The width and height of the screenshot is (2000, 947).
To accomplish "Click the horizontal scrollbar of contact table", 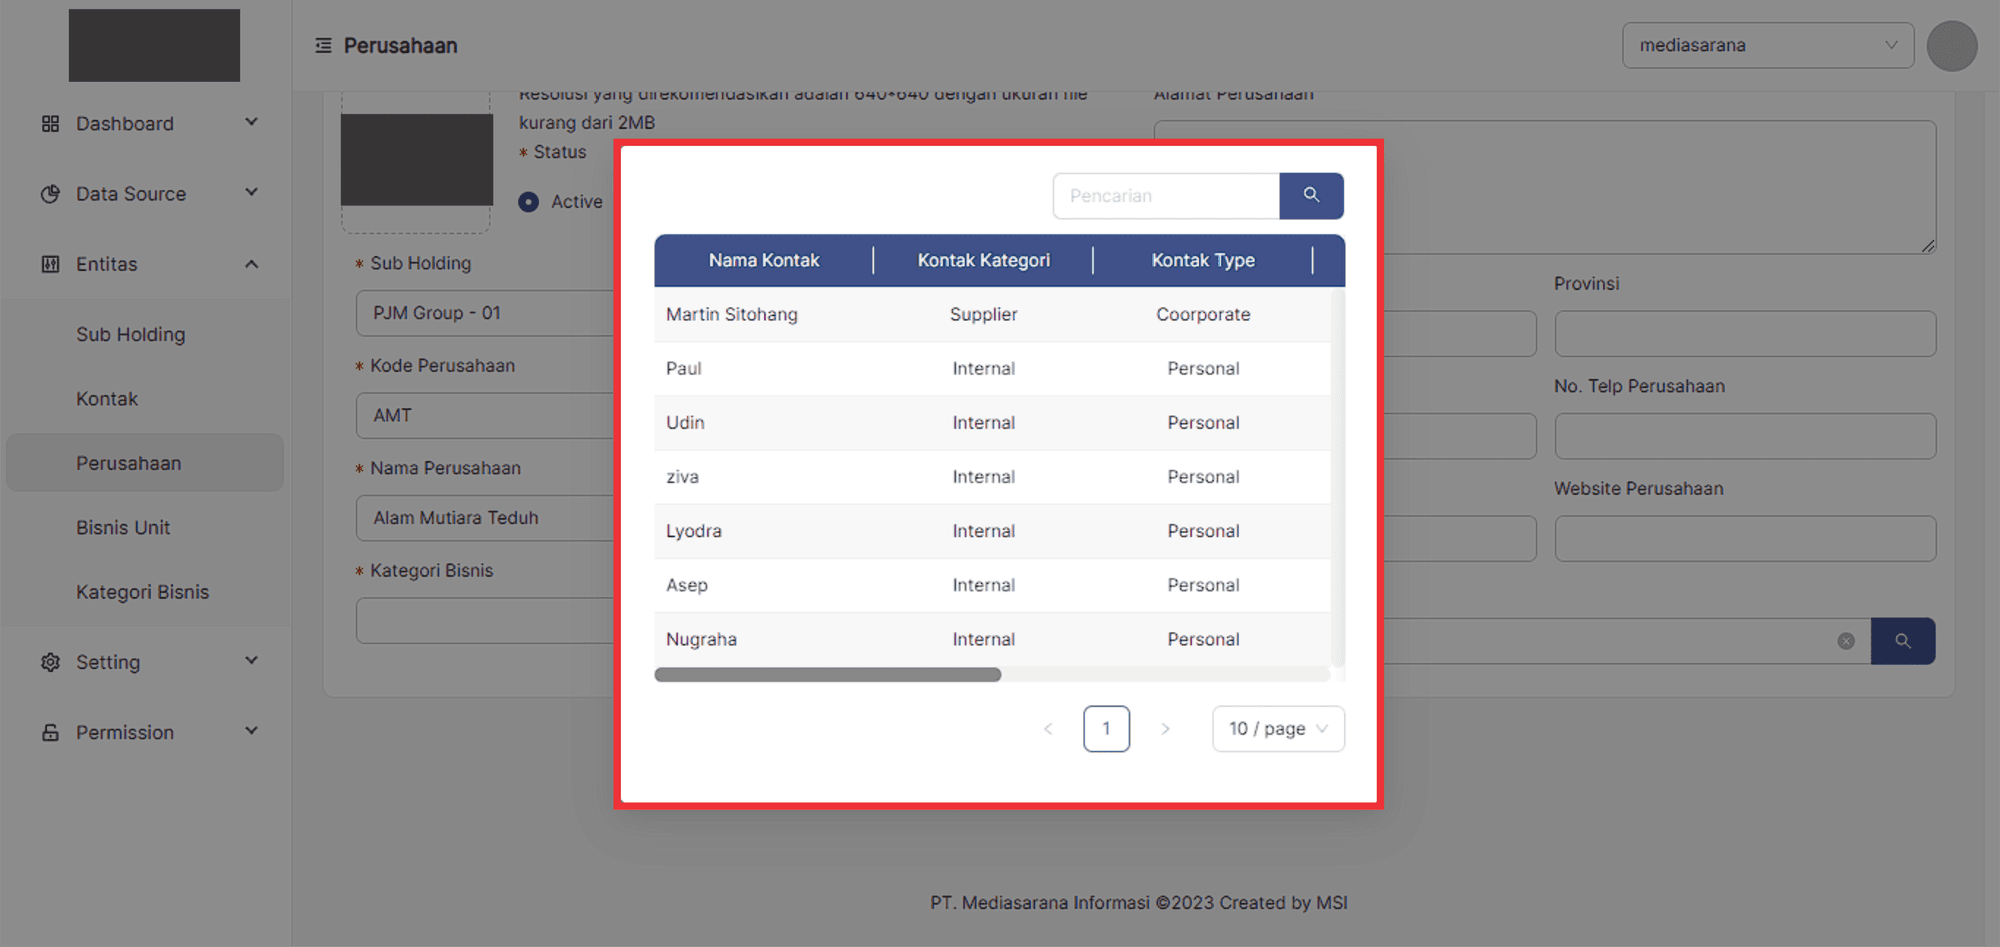I will 828,675.
